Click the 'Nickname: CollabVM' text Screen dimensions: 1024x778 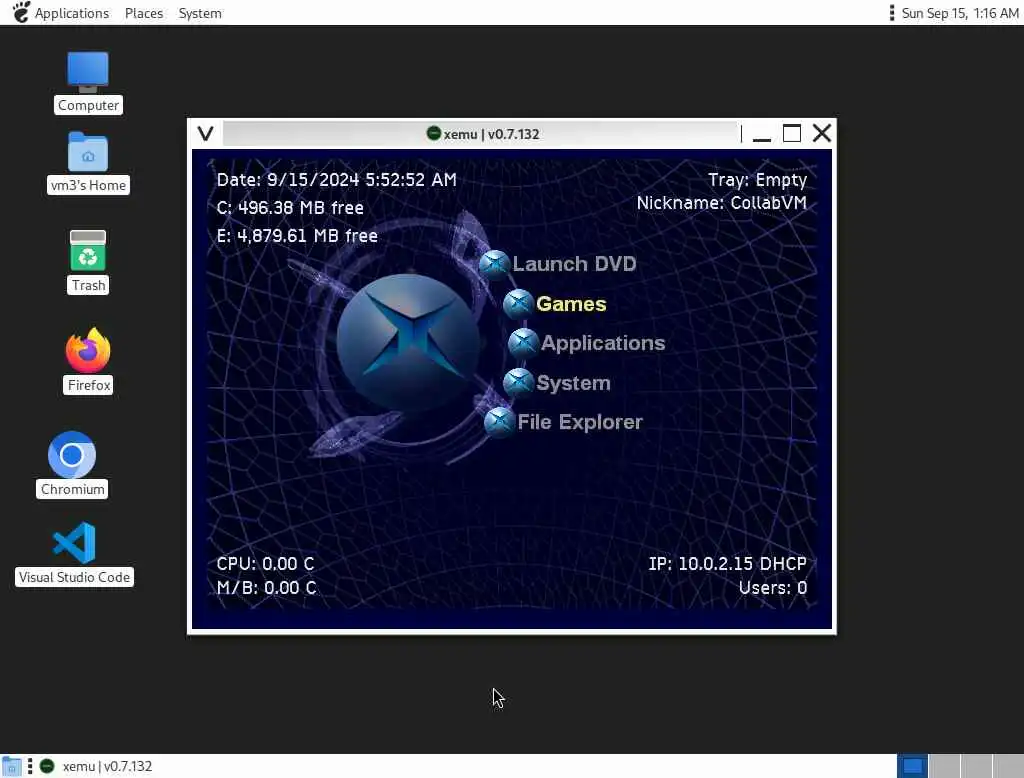[x=722, y=203]
